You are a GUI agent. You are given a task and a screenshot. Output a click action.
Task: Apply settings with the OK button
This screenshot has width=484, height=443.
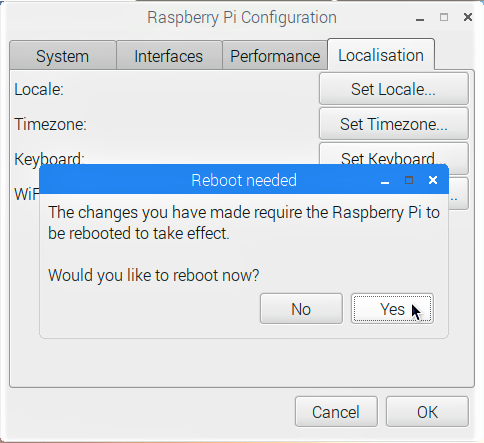click(427, 412)
